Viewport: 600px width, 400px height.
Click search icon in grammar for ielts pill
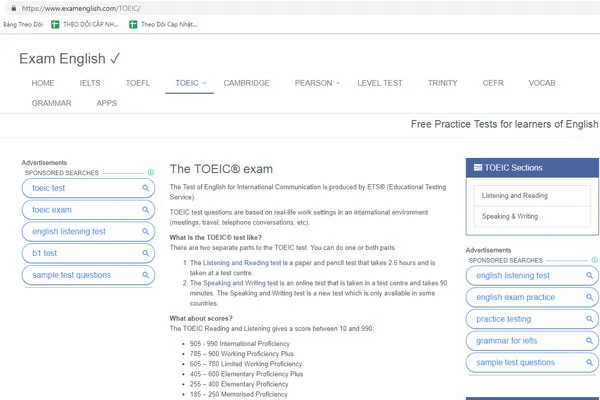[589, 341]
